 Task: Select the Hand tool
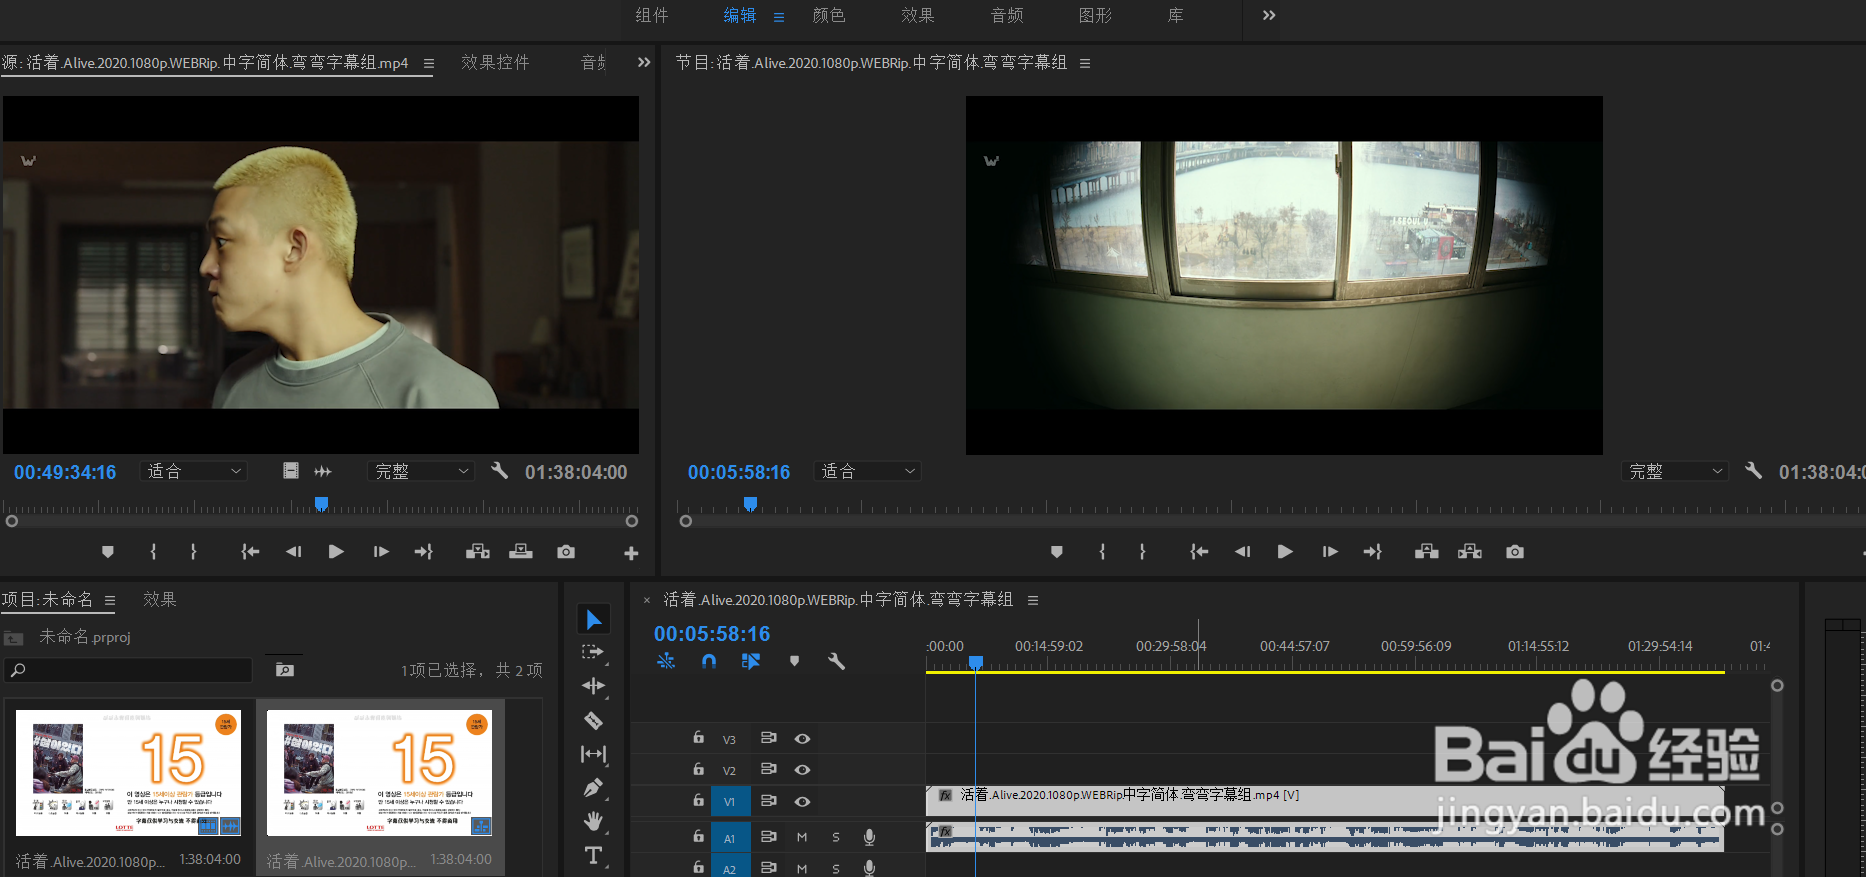click(593, 822)
